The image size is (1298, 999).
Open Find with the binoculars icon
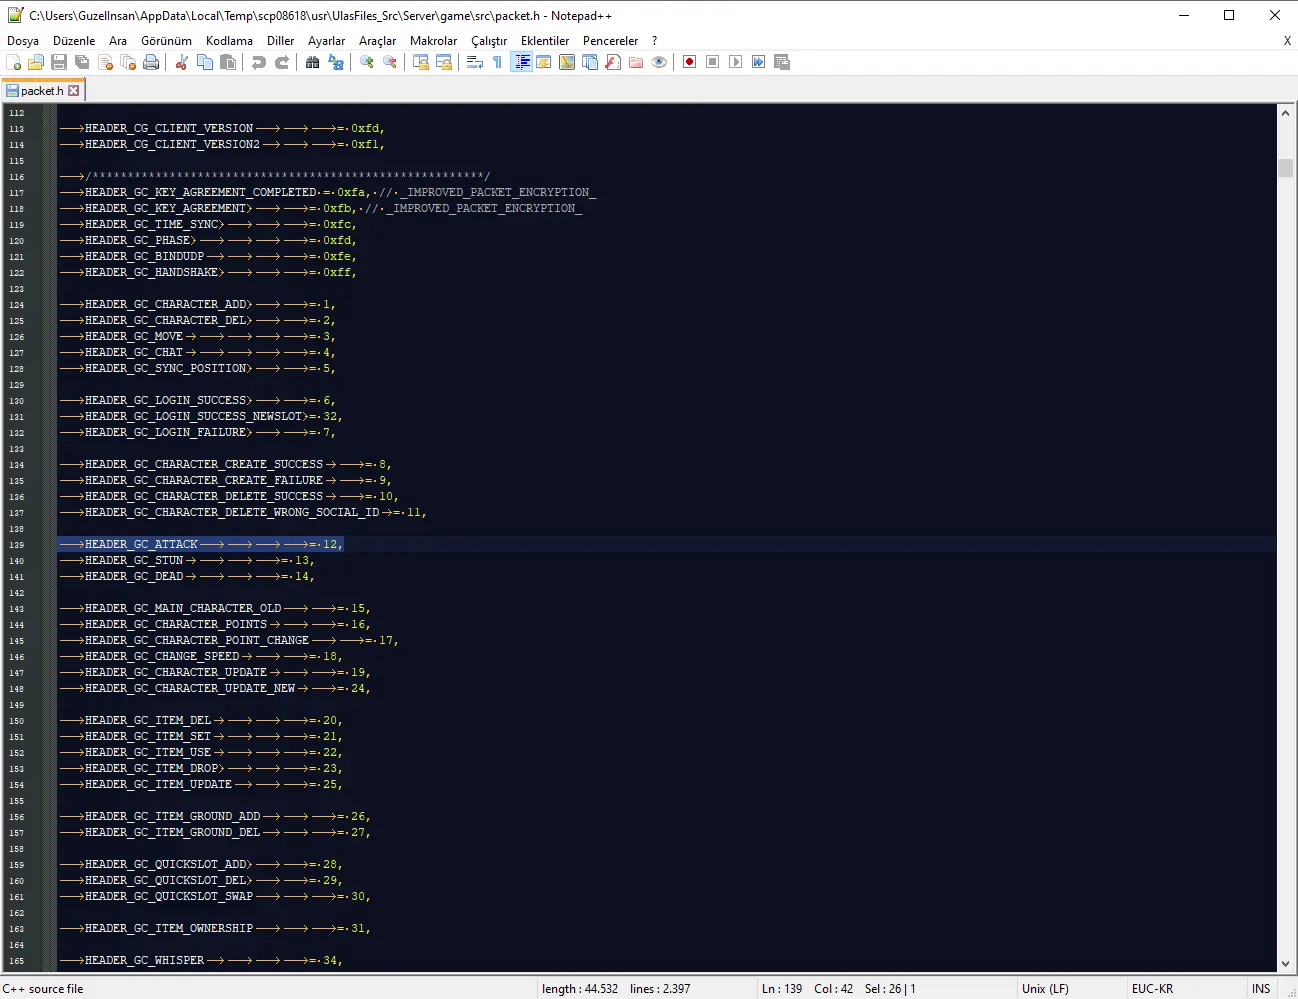313,62
